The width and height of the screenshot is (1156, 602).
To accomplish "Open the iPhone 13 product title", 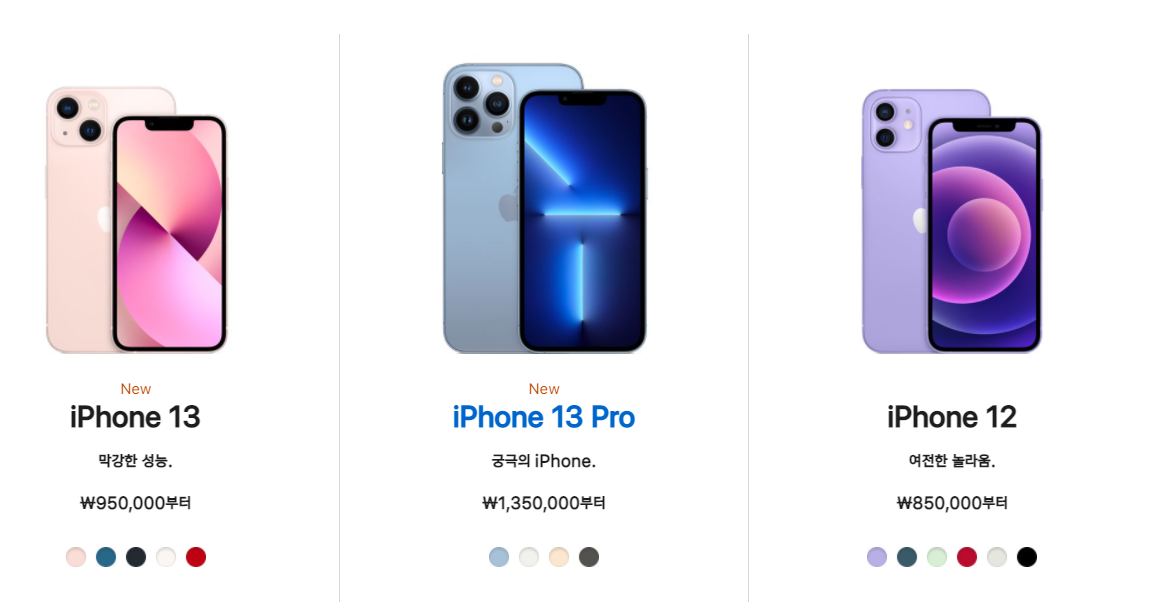I will pyautogui.click(x=135, y=418).
